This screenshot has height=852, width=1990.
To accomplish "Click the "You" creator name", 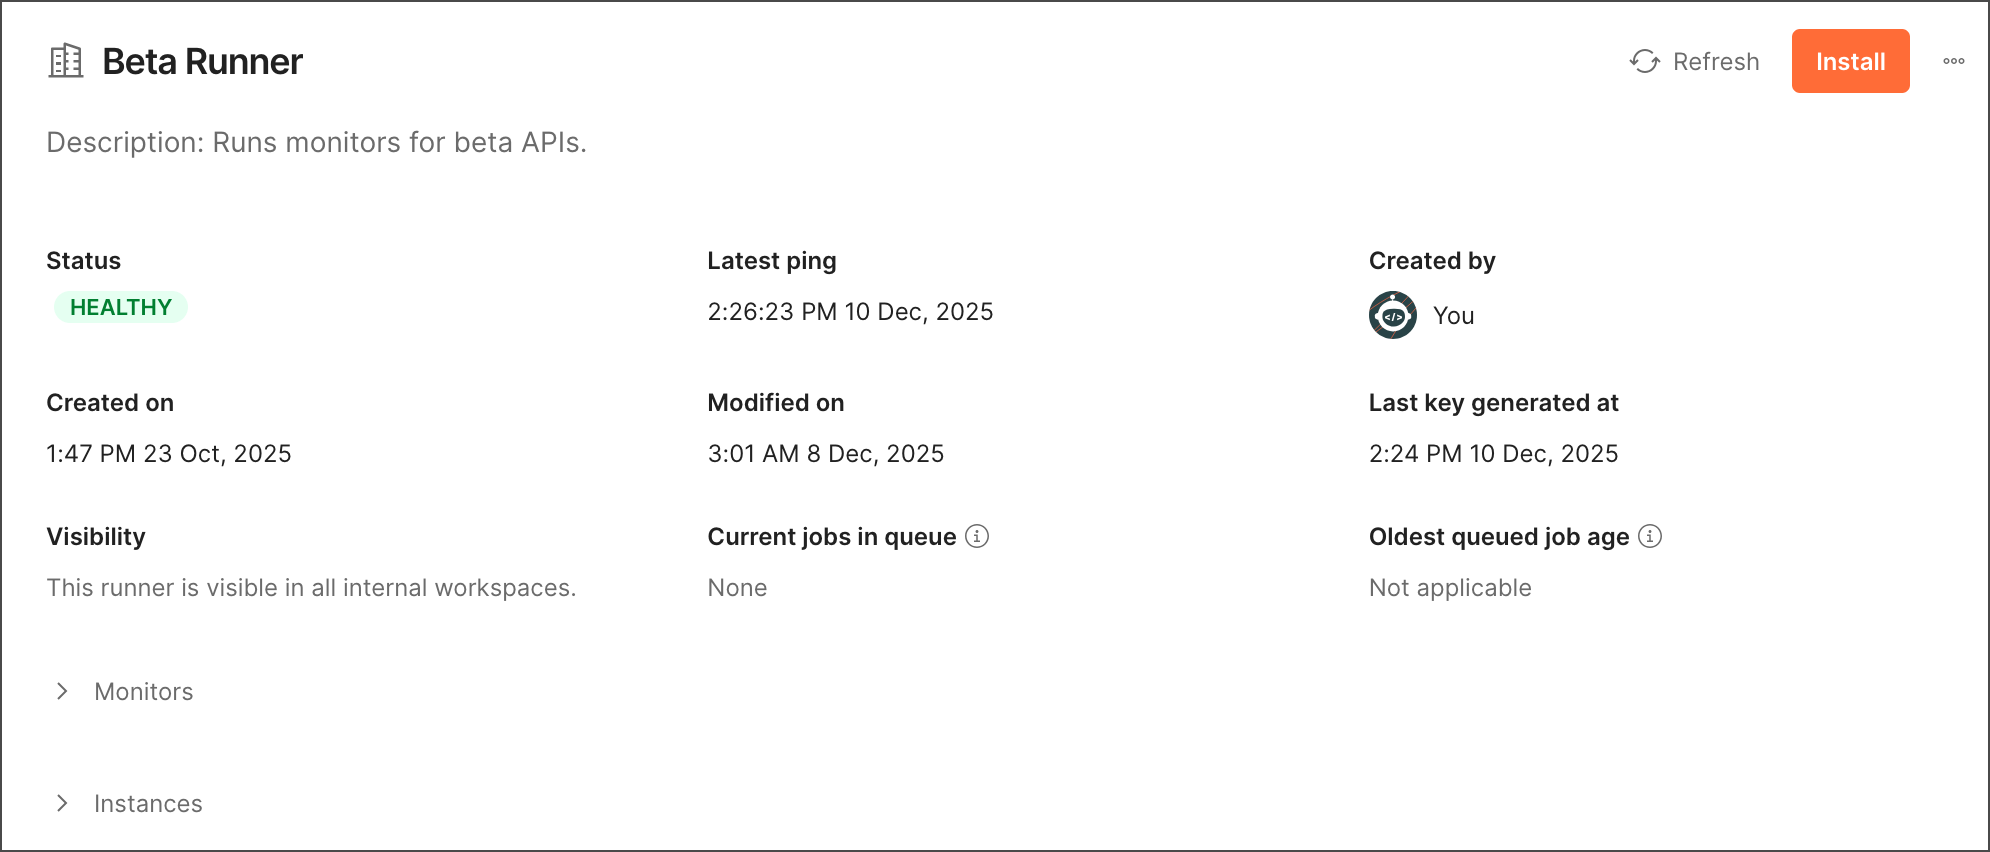I will click(1453, 315).
